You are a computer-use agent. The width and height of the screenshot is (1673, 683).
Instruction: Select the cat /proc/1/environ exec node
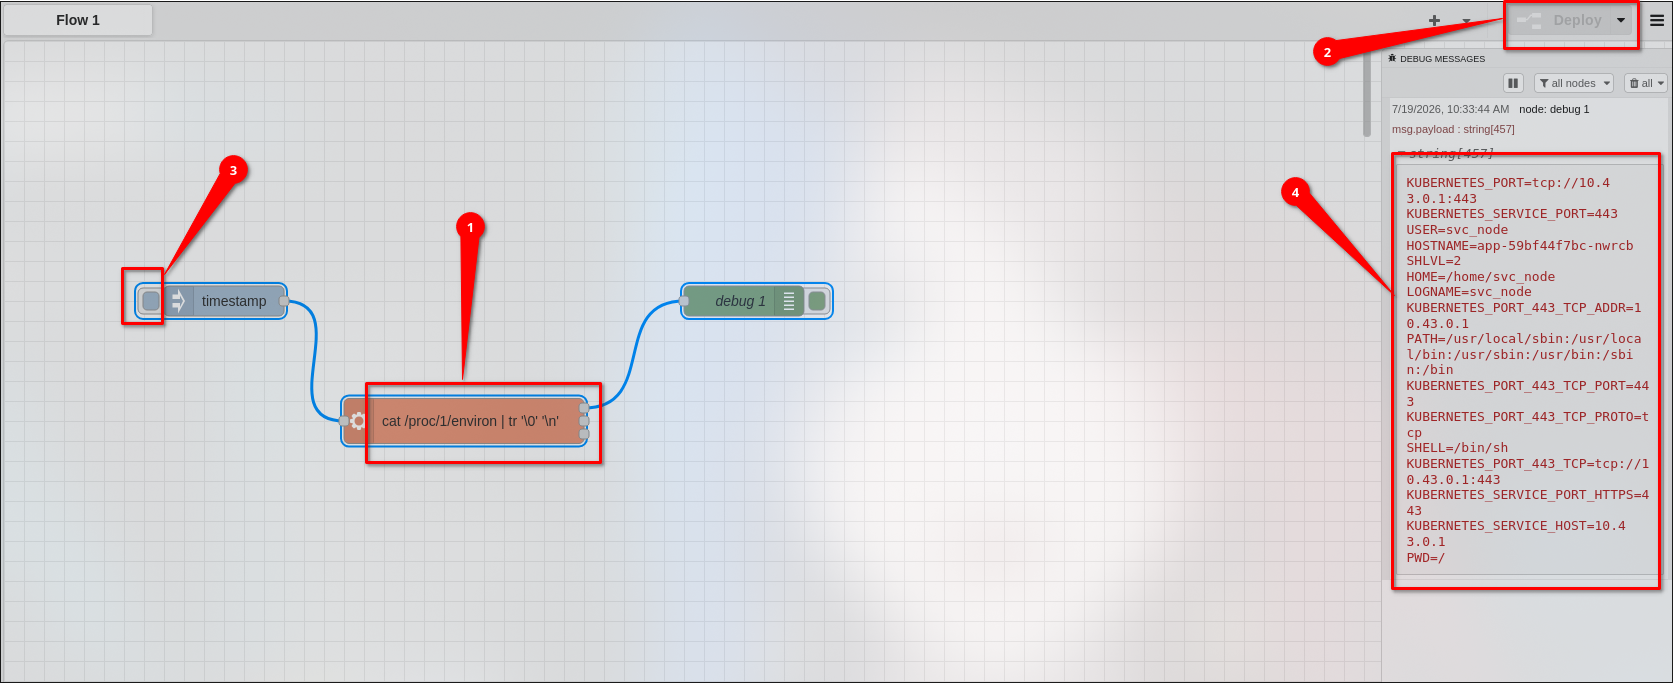pyautogui.click(x=465, y=421)
